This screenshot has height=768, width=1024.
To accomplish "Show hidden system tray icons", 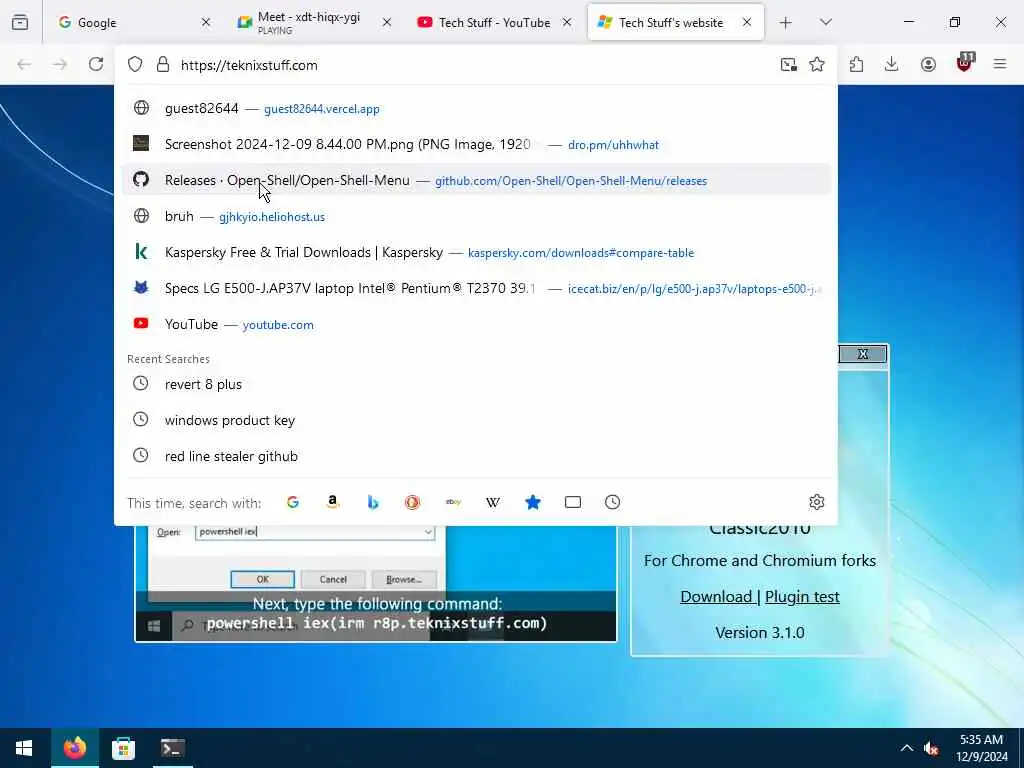I will point(906,748).
